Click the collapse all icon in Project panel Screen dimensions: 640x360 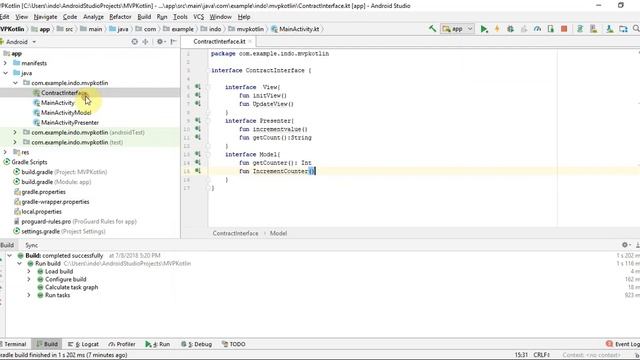coord(145,42)
